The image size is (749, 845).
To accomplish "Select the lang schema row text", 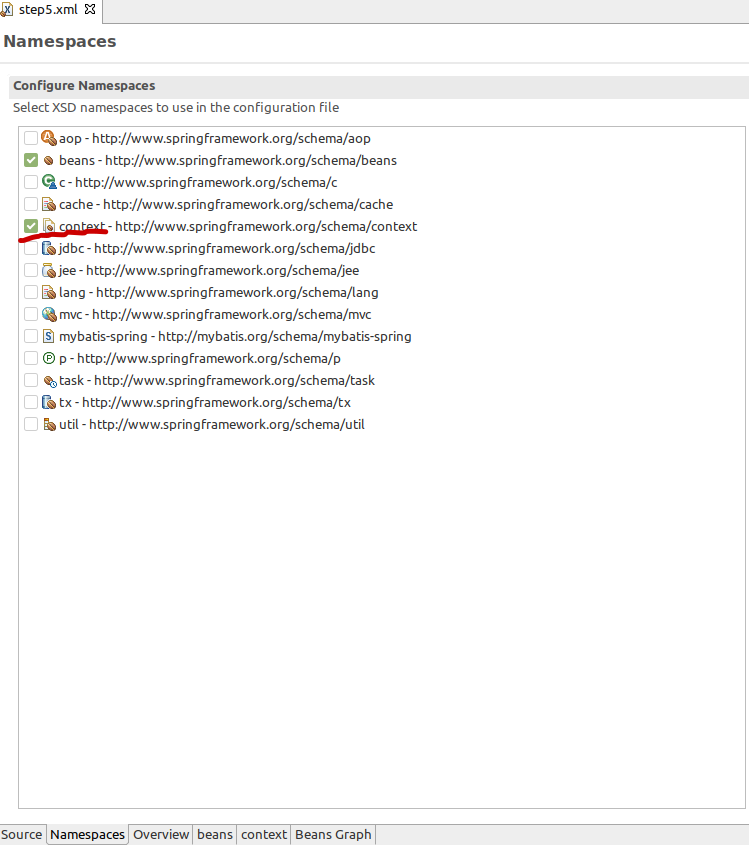I will pos(219,293).
